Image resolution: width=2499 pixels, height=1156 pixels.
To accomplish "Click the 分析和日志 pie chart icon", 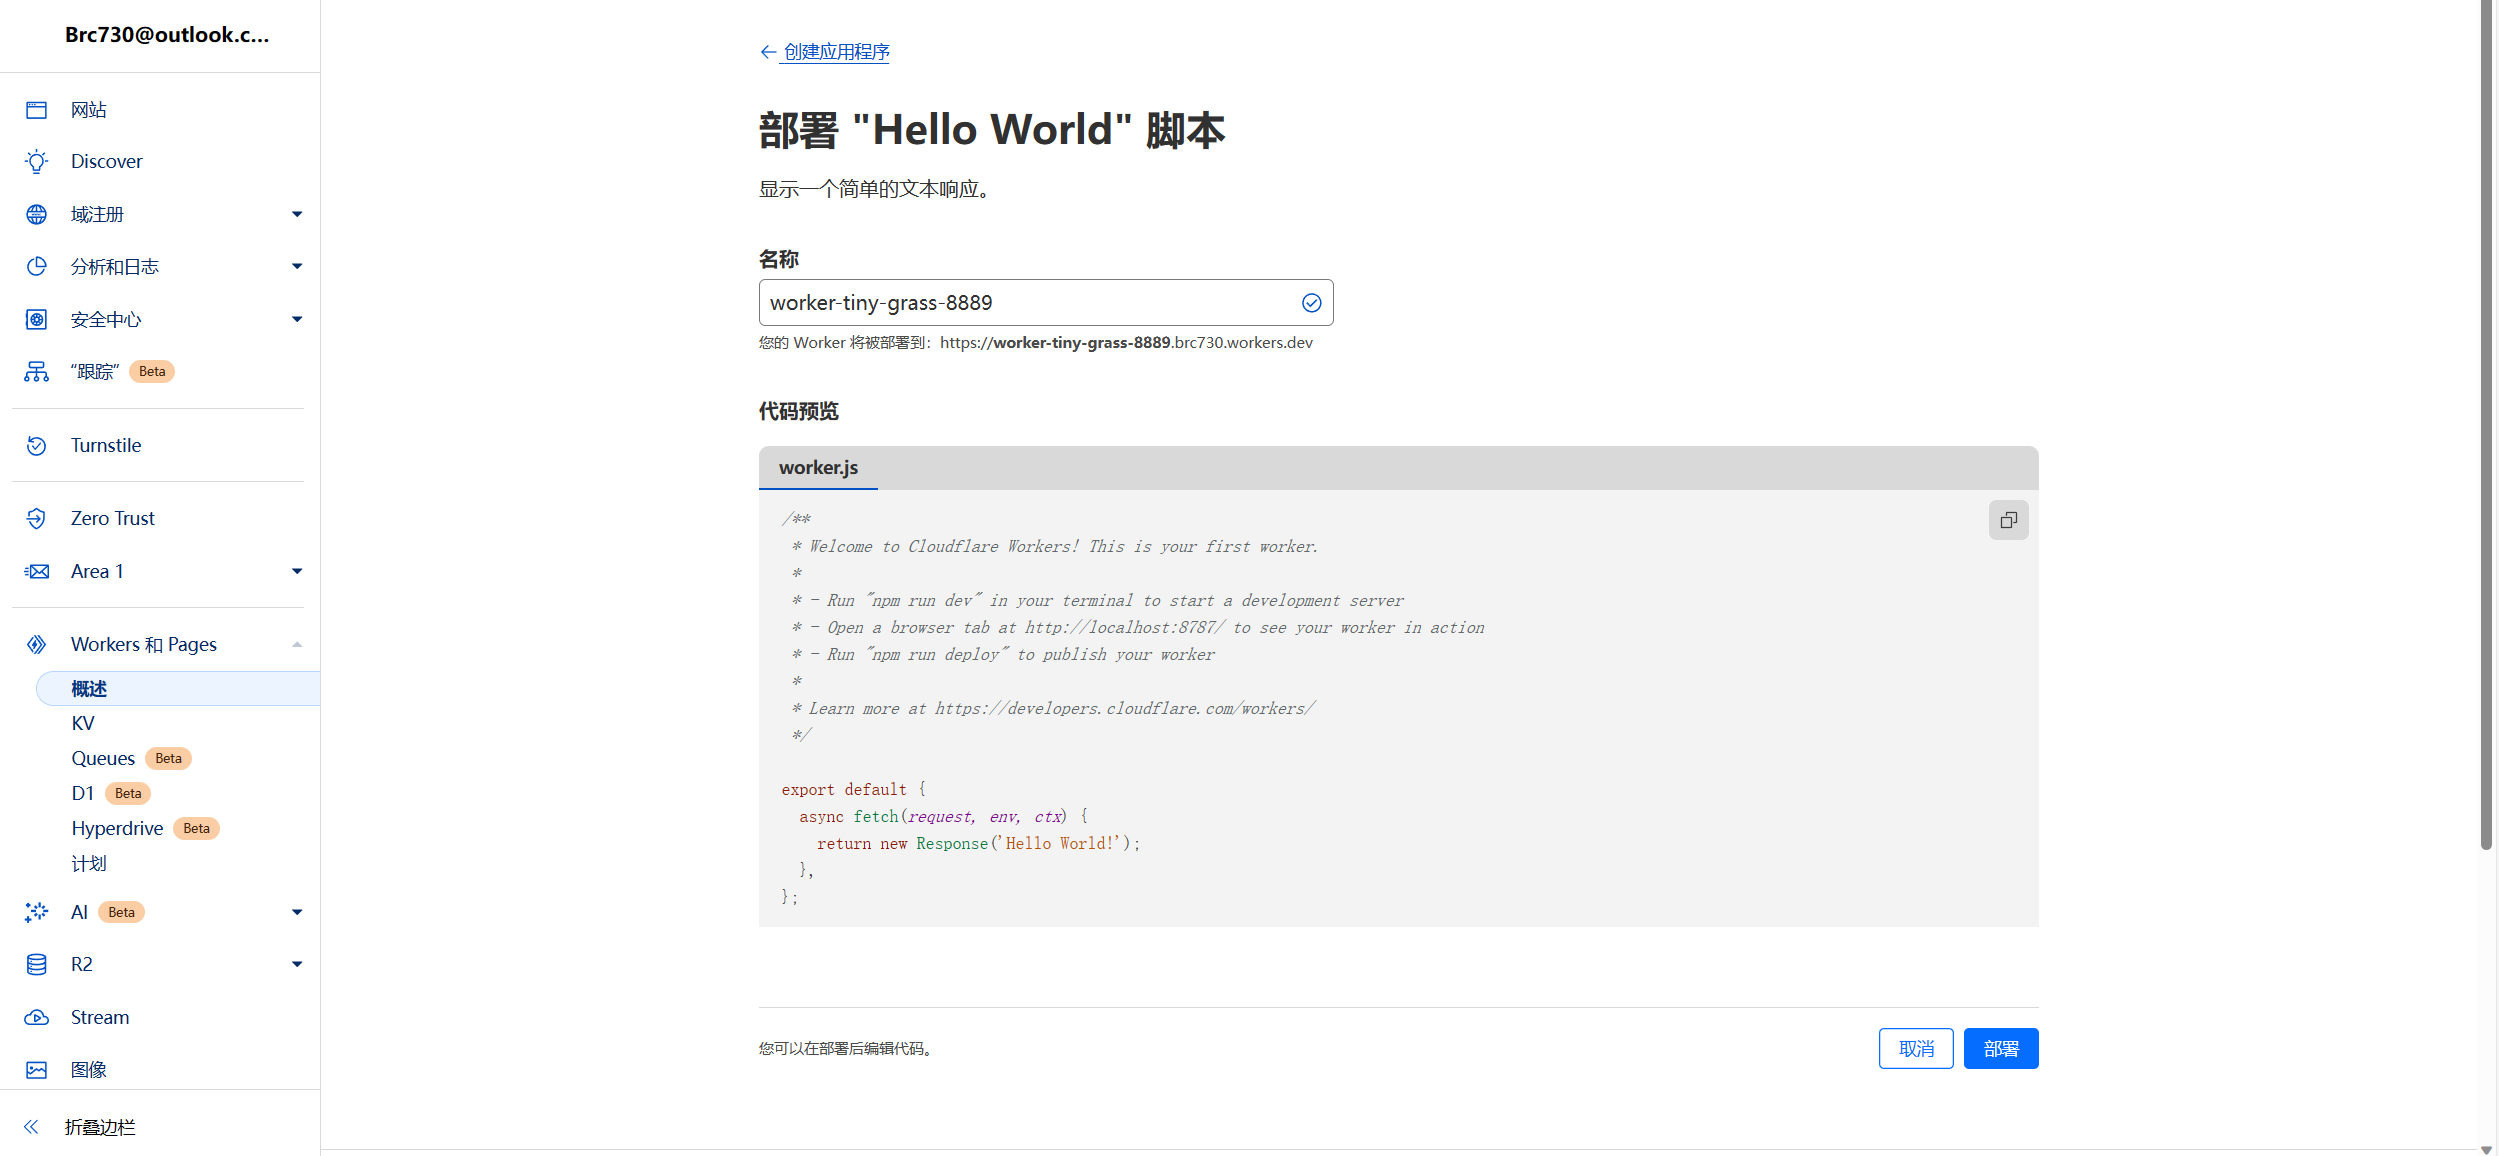I will click(x=37, y=266).
